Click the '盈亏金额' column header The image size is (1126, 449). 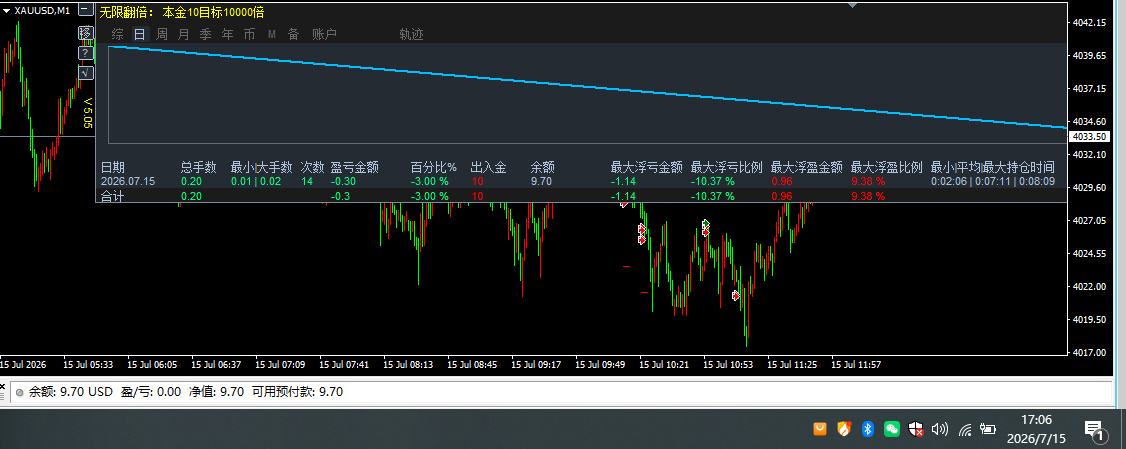pyautogui.click(x=354, y=167)
